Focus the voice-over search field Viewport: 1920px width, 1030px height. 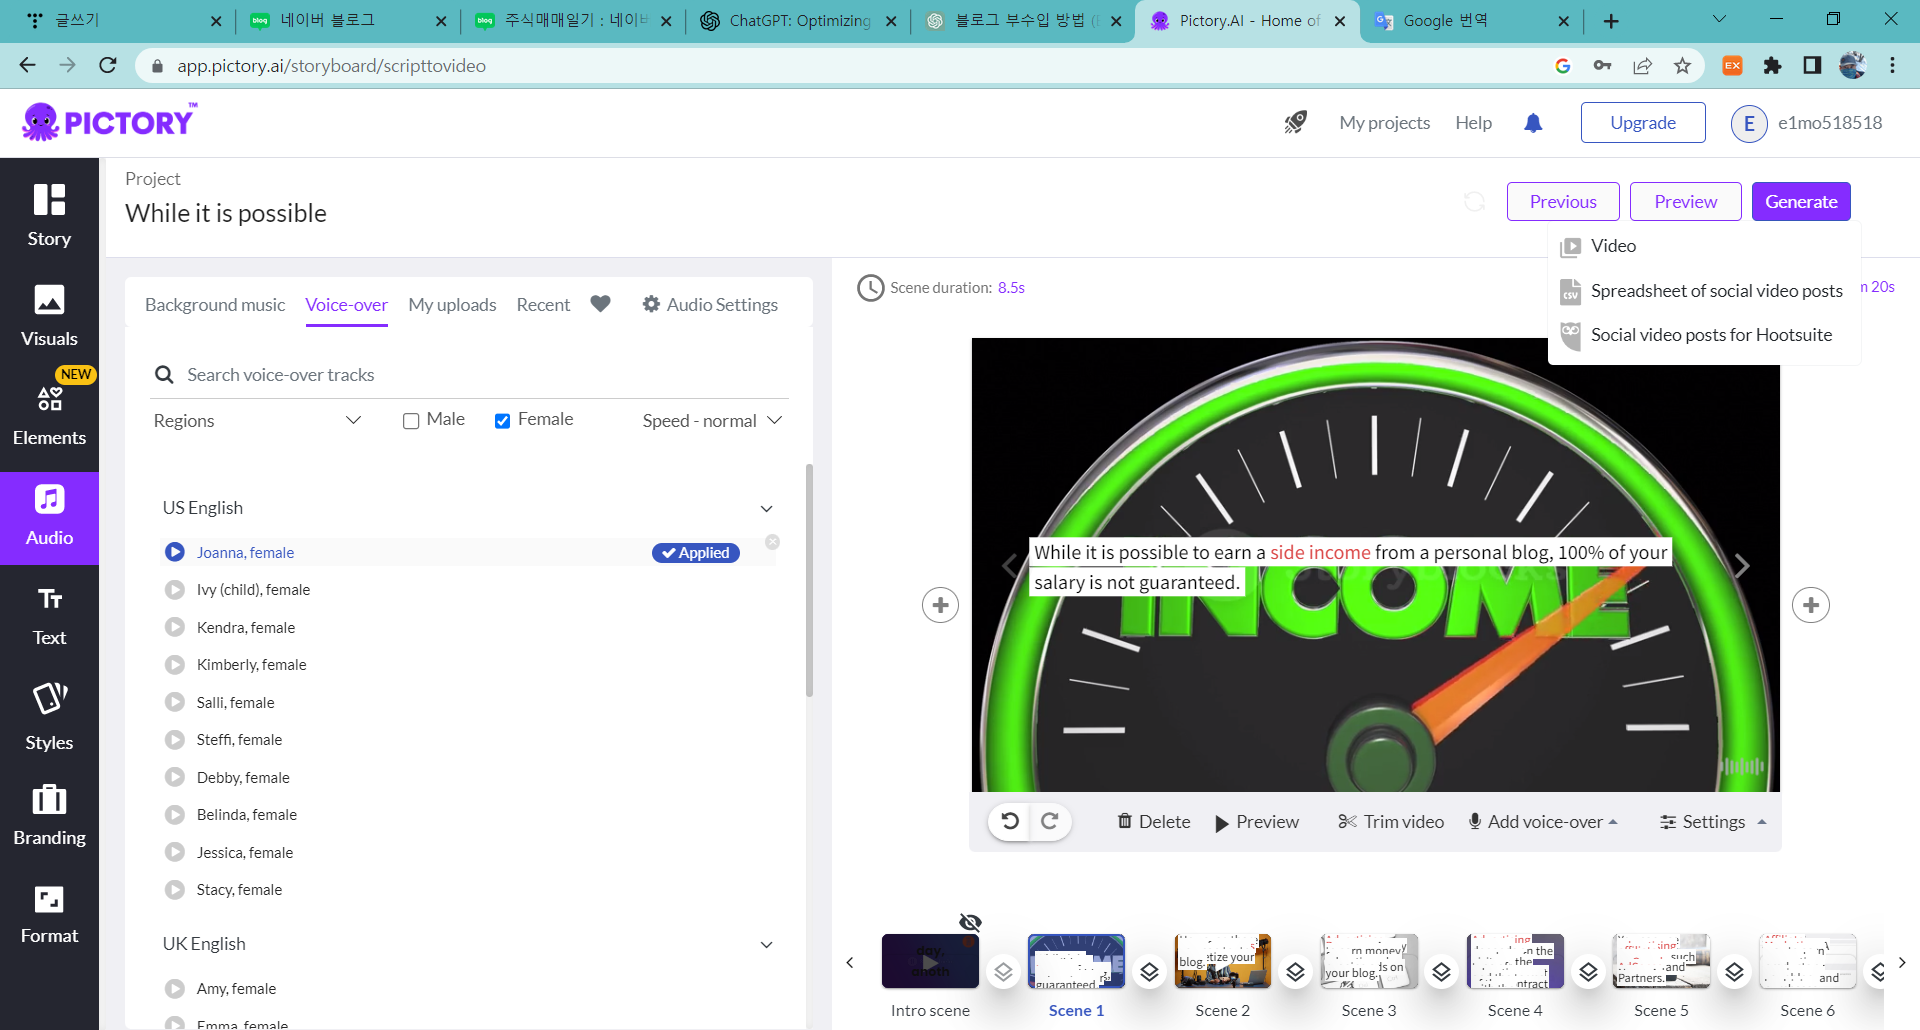click(470, 375)
